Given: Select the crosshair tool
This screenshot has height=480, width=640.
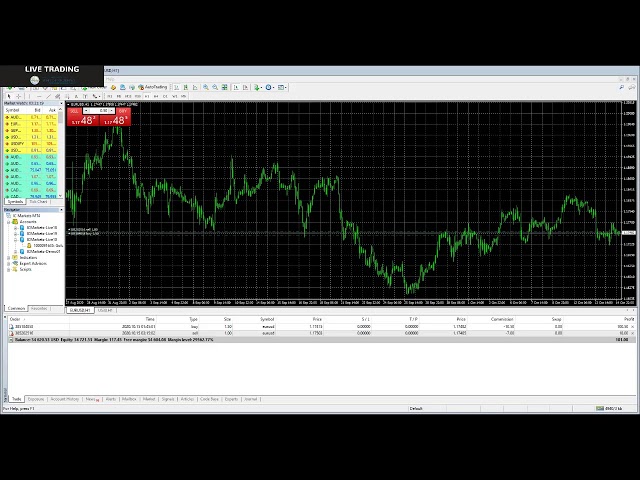Looking at the screenshot, I should click(18, 97).
